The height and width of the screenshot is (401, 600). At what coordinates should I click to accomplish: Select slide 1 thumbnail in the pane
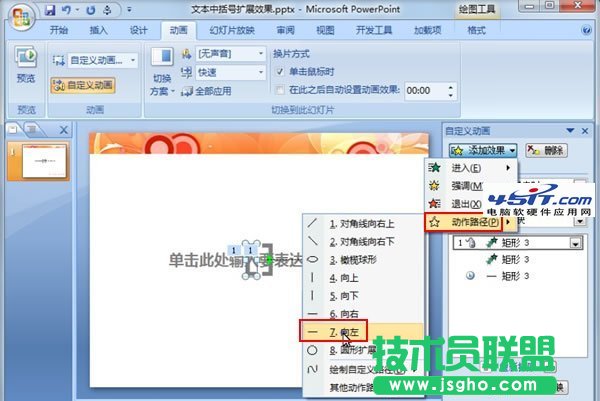click(x=44, y=161)
